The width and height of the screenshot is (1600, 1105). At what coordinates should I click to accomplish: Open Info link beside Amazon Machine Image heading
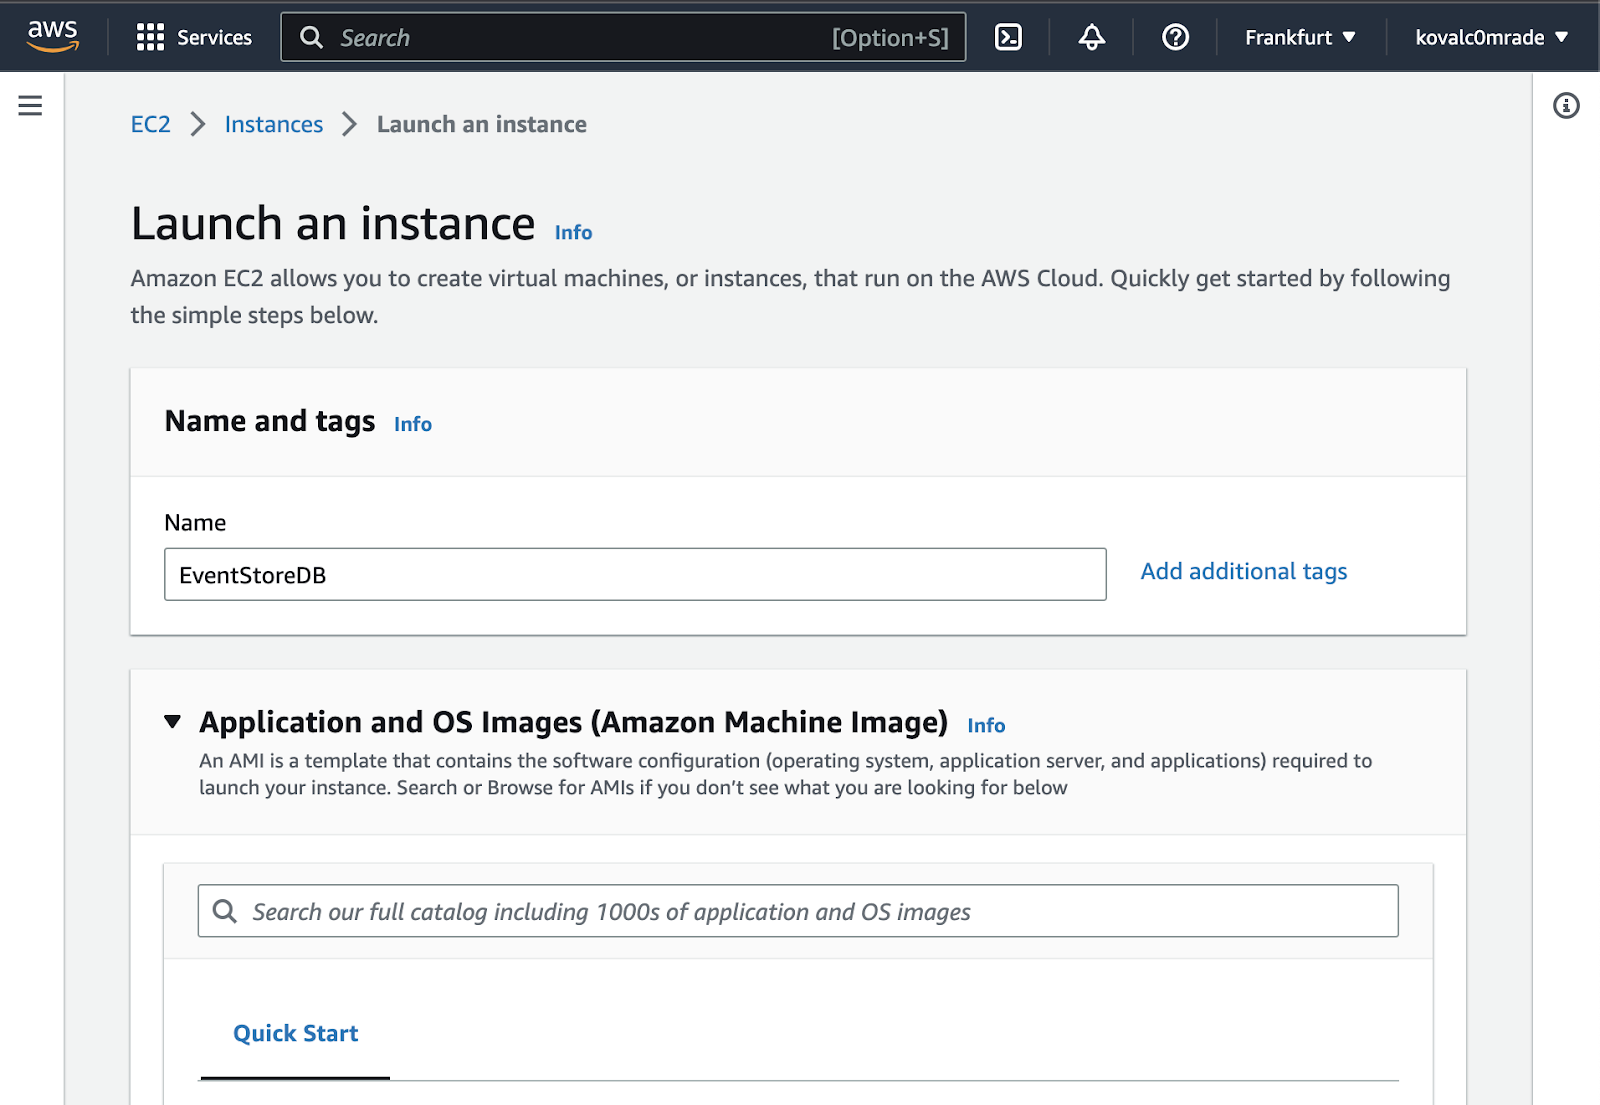point(986,725)
